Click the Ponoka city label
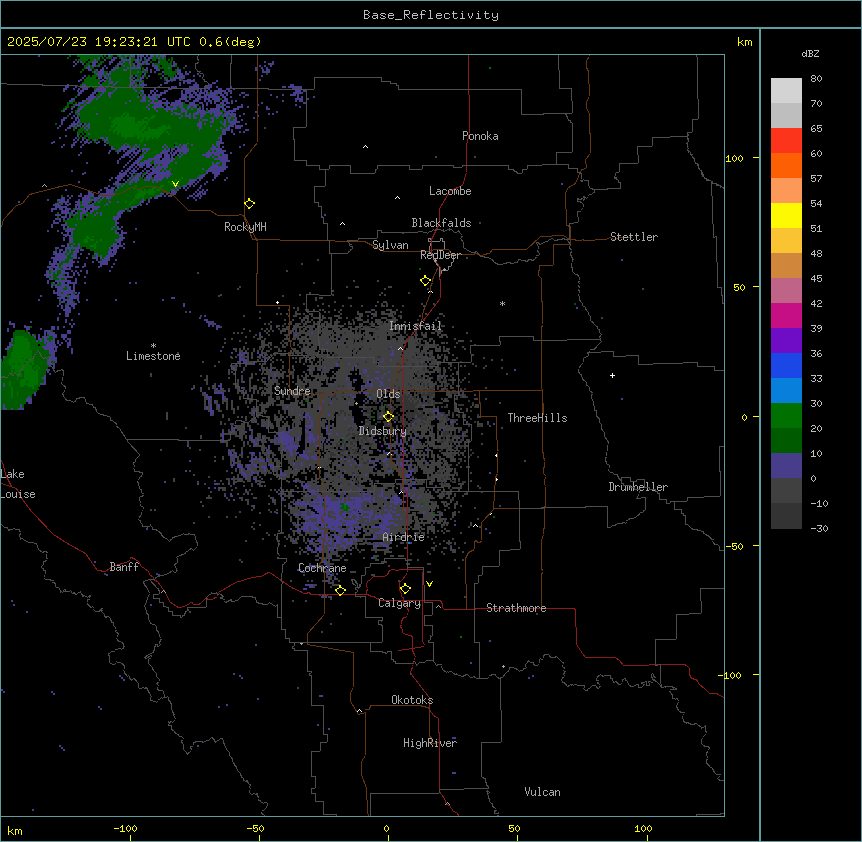 point(480,136)
